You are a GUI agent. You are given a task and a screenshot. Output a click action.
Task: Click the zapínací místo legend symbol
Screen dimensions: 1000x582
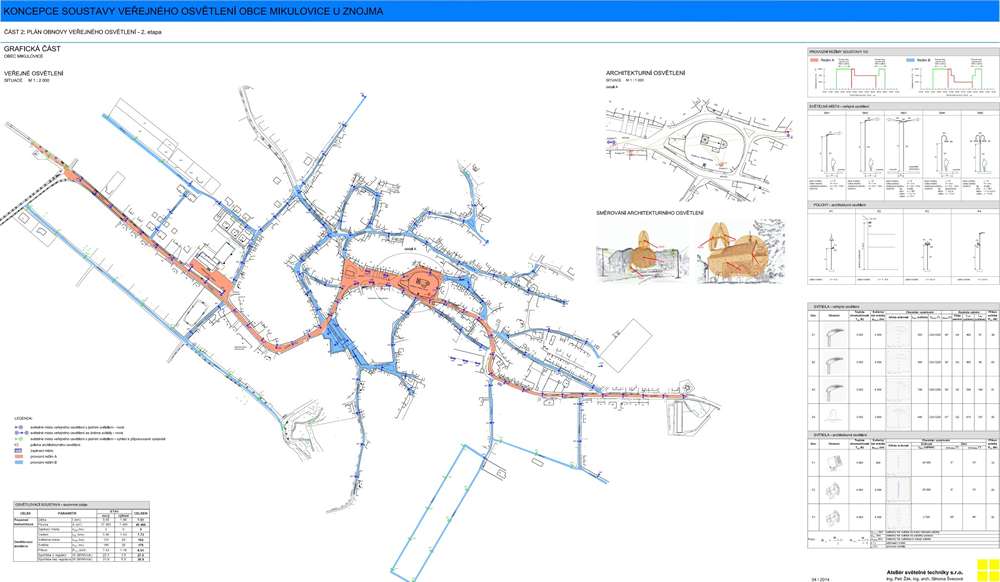(x=18, y=451)
